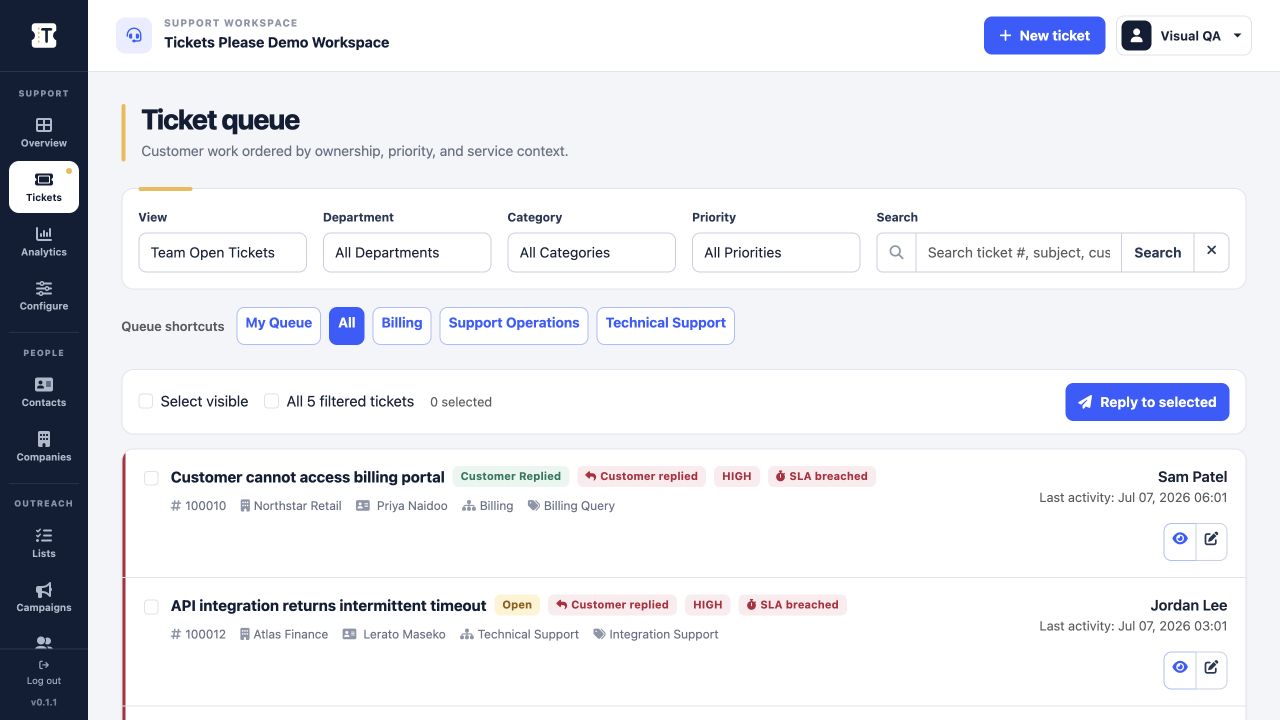Click Reply to selected
The image size is (1280, 720).
click(x=1147, y=402)
